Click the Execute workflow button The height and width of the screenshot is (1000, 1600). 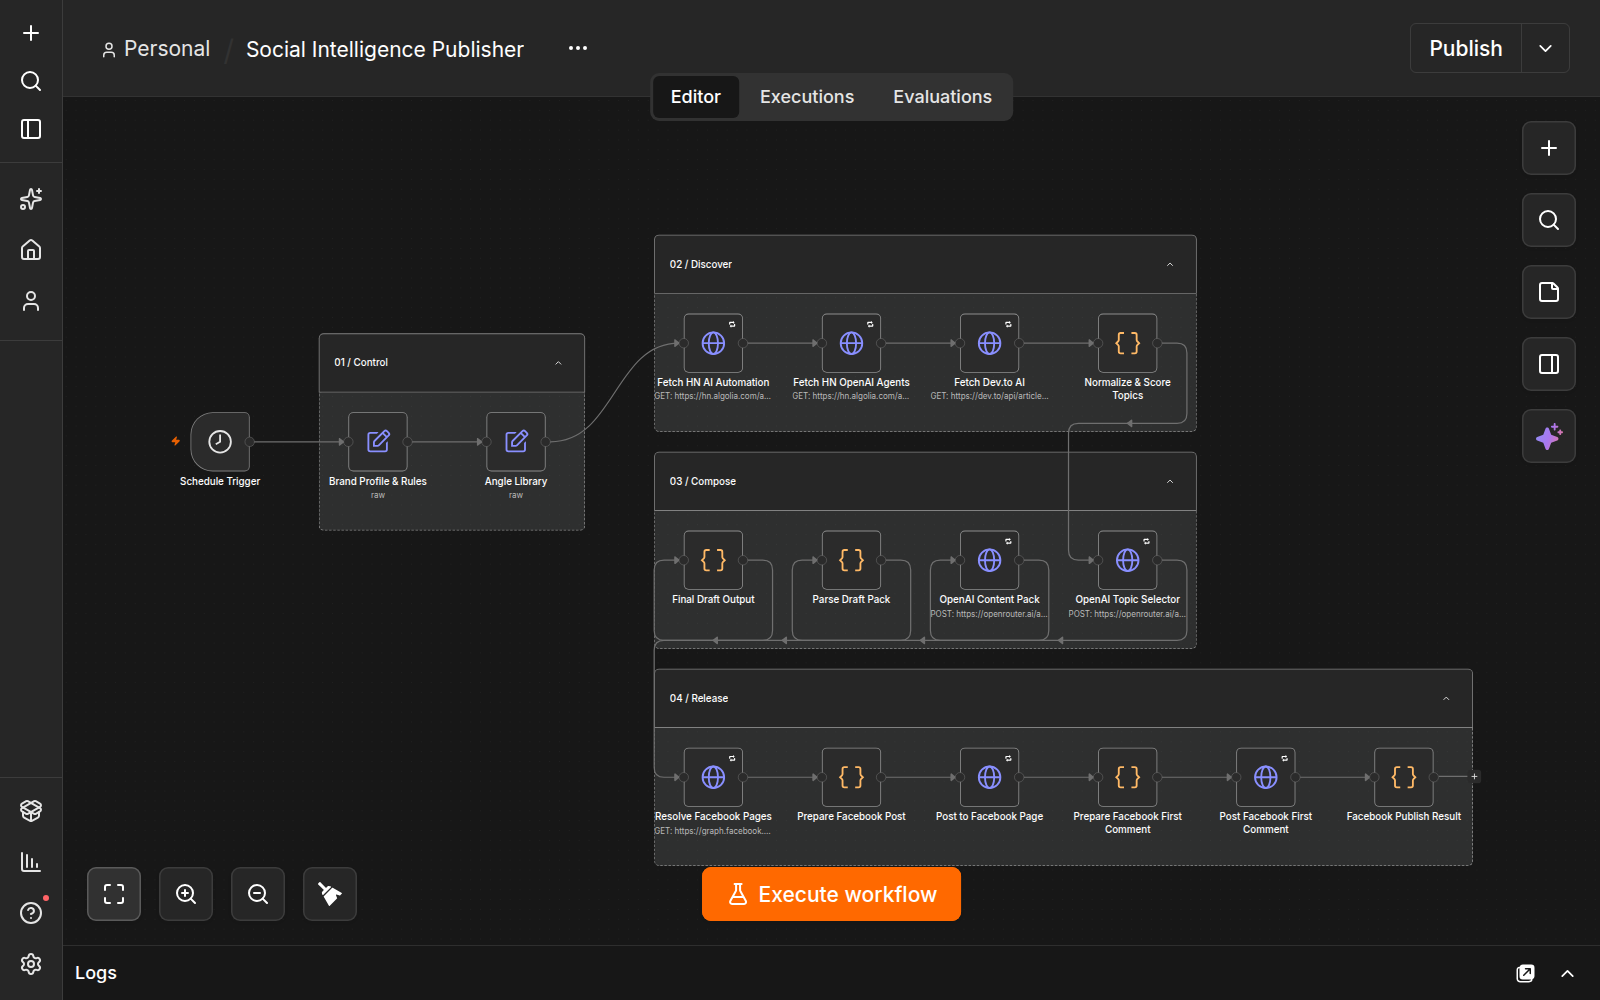pyautogui.click(x=831, y=894)
